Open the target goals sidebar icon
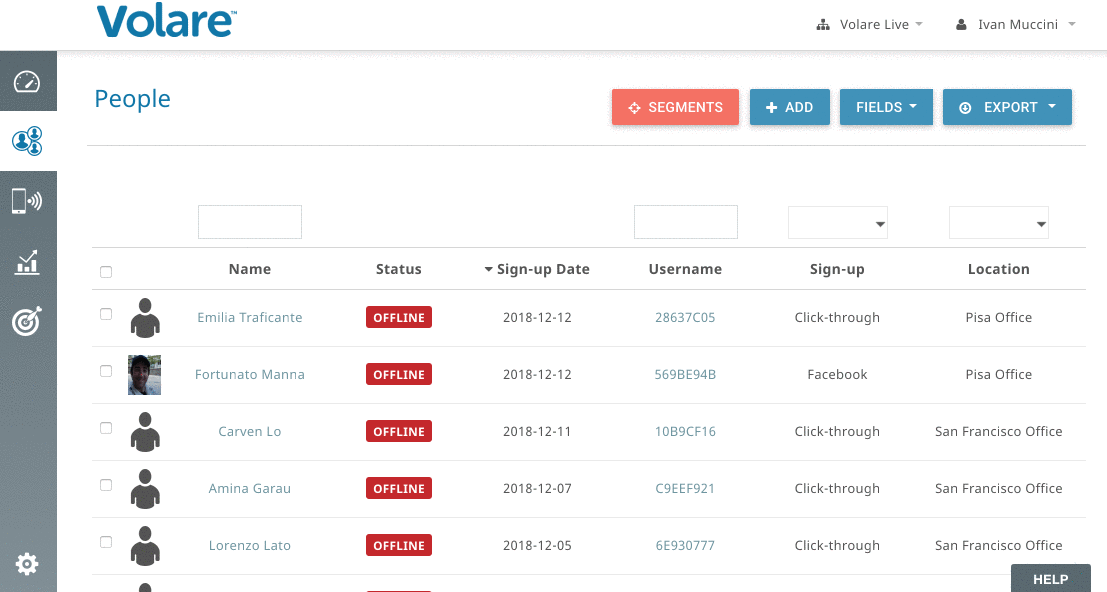This screenshot has height=592, width=1107. (28, 321)
